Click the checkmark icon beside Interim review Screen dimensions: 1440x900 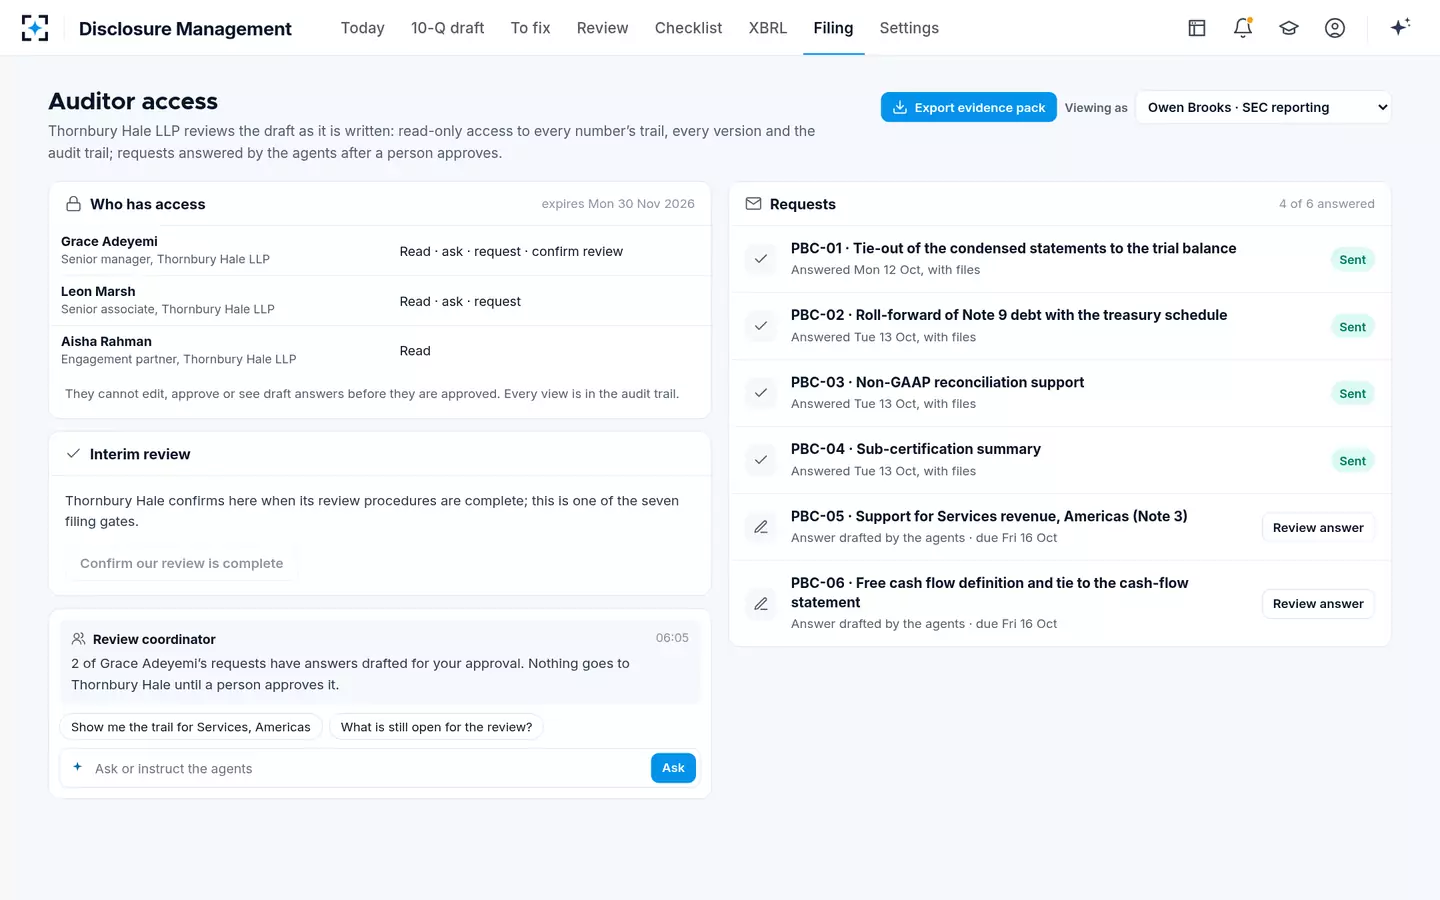(73, 454)
